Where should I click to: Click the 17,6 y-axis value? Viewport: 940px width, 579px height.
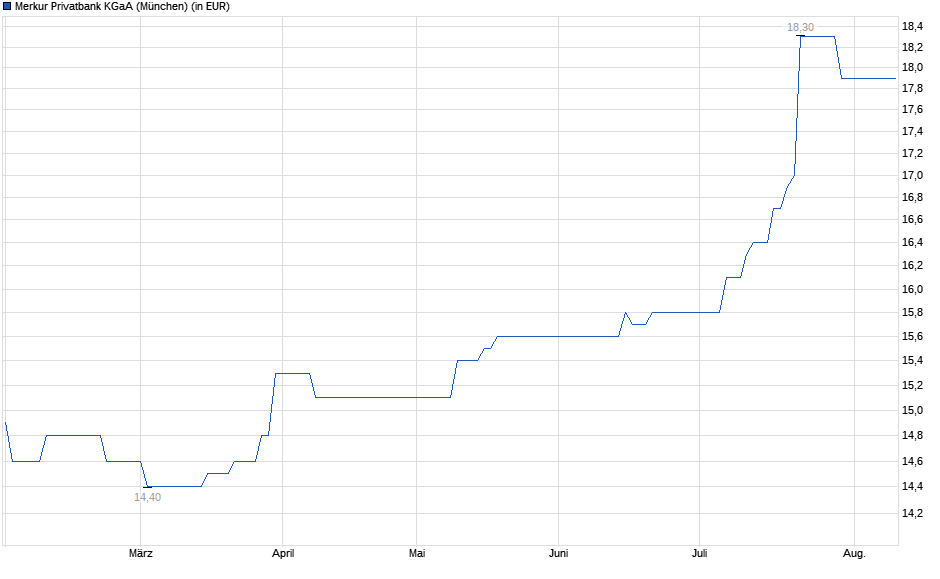pos(912,110)
